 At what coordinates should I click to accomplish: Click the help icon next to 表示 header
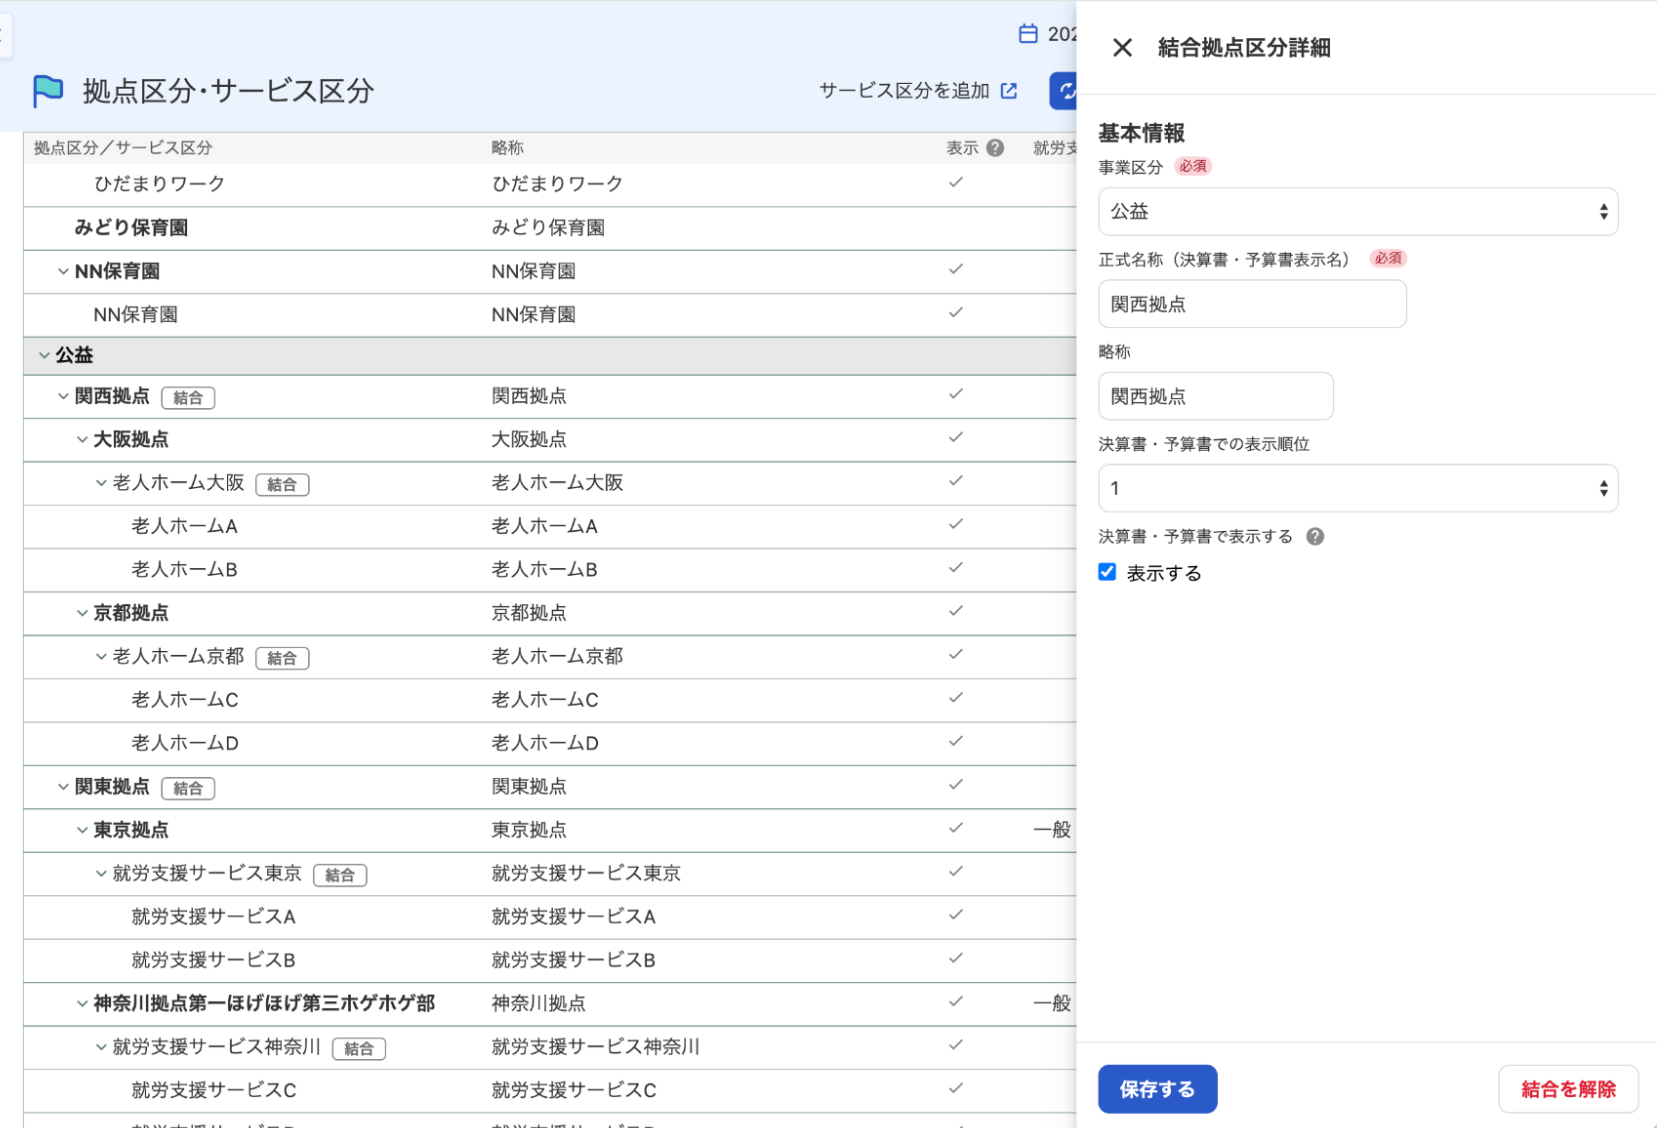tap(995, 148)
